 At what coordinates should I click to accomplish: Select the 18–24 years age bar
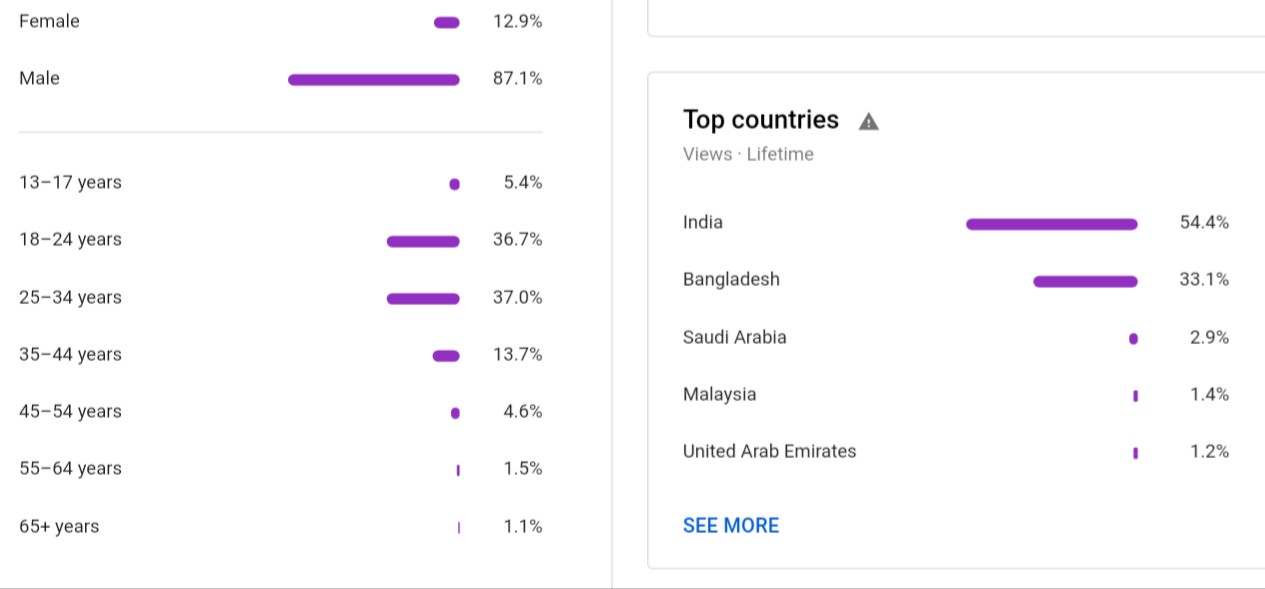[423, 241]
